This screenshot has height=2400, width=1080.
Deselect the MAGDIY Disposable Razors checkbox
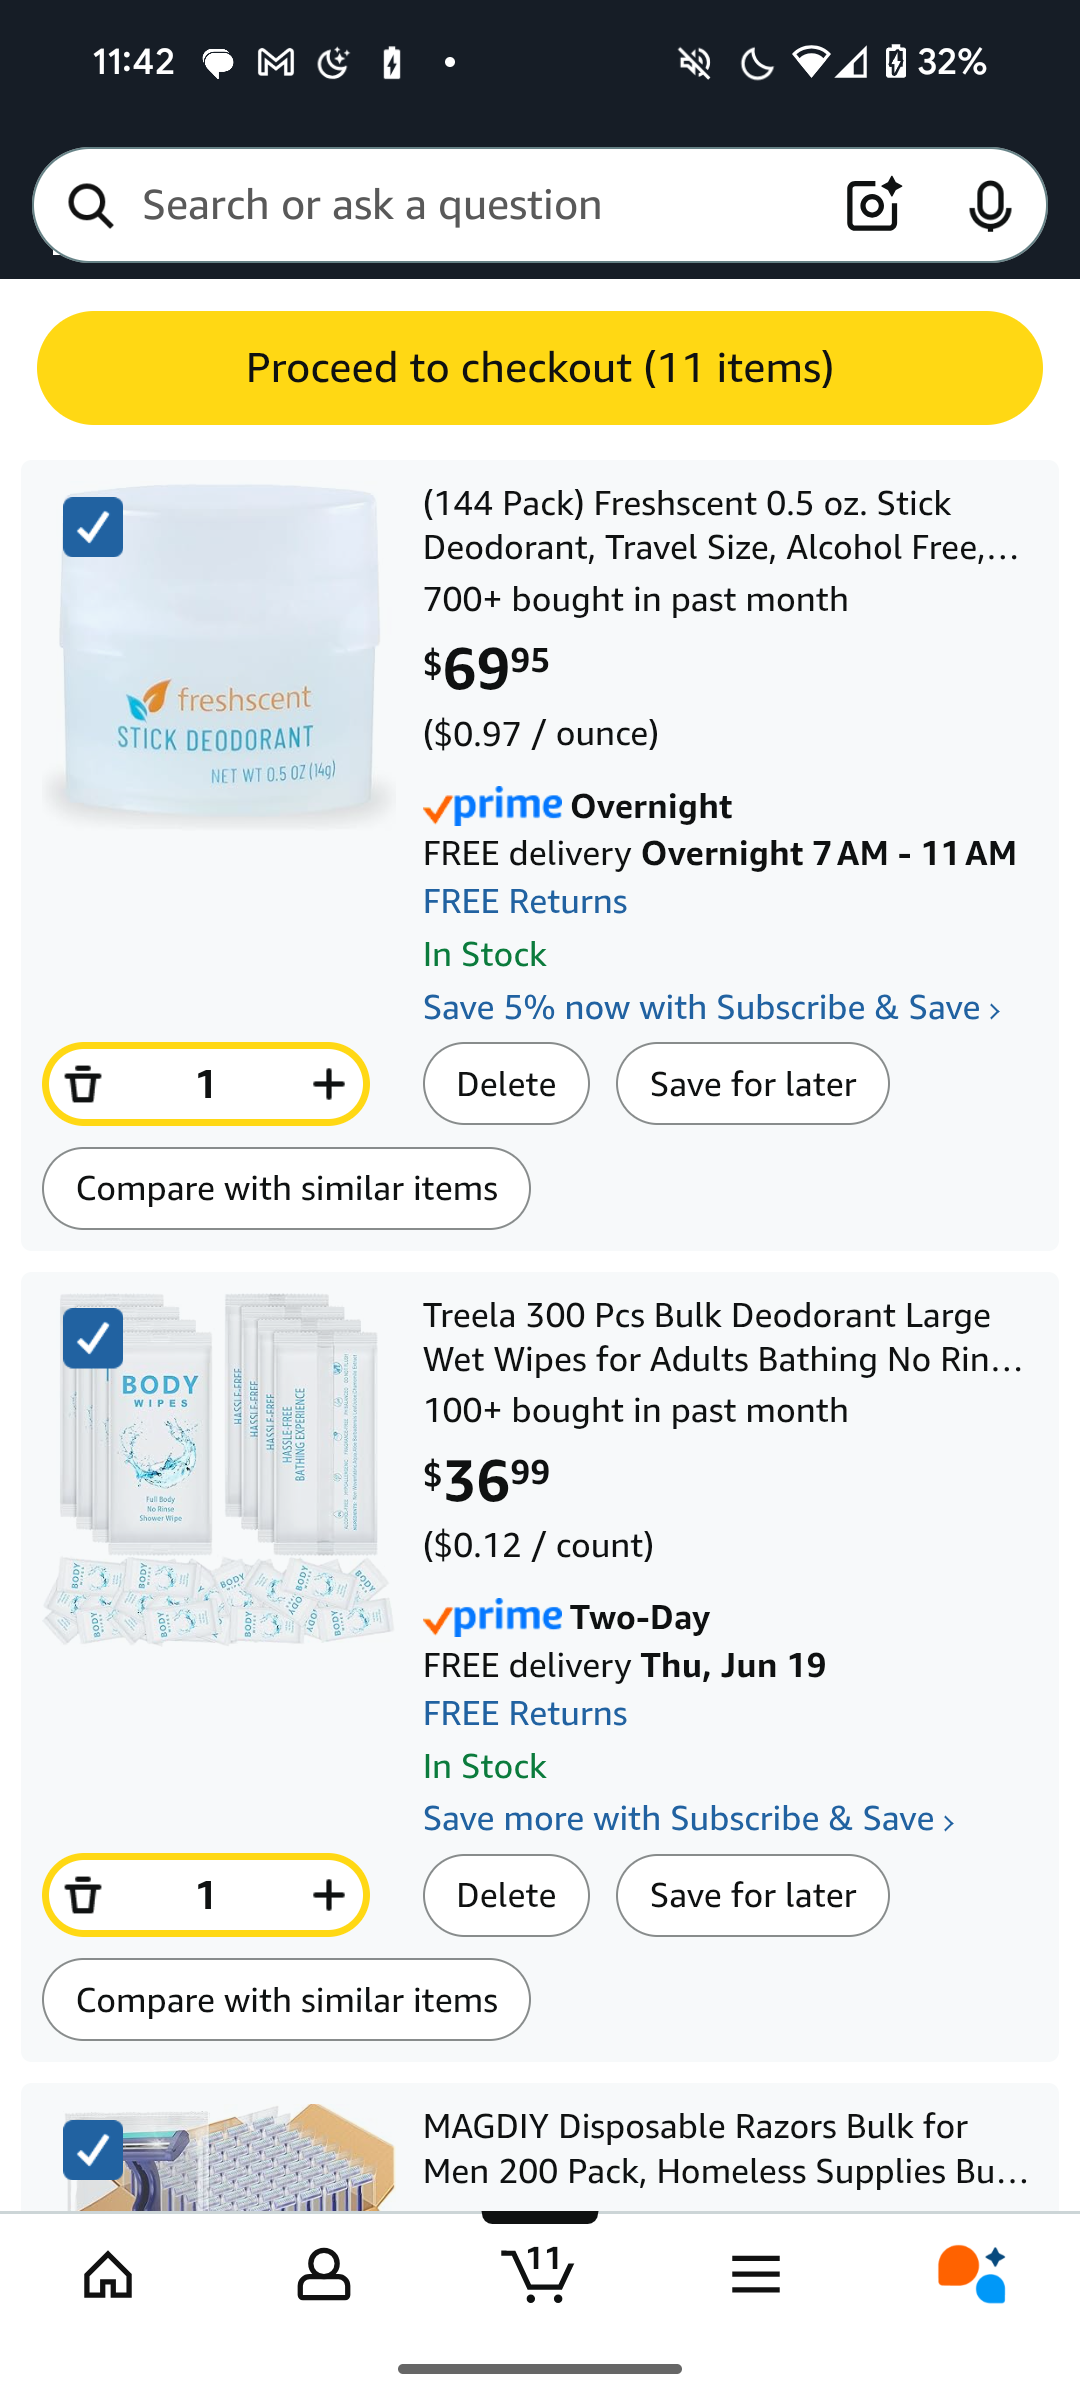coord(93,2149)
